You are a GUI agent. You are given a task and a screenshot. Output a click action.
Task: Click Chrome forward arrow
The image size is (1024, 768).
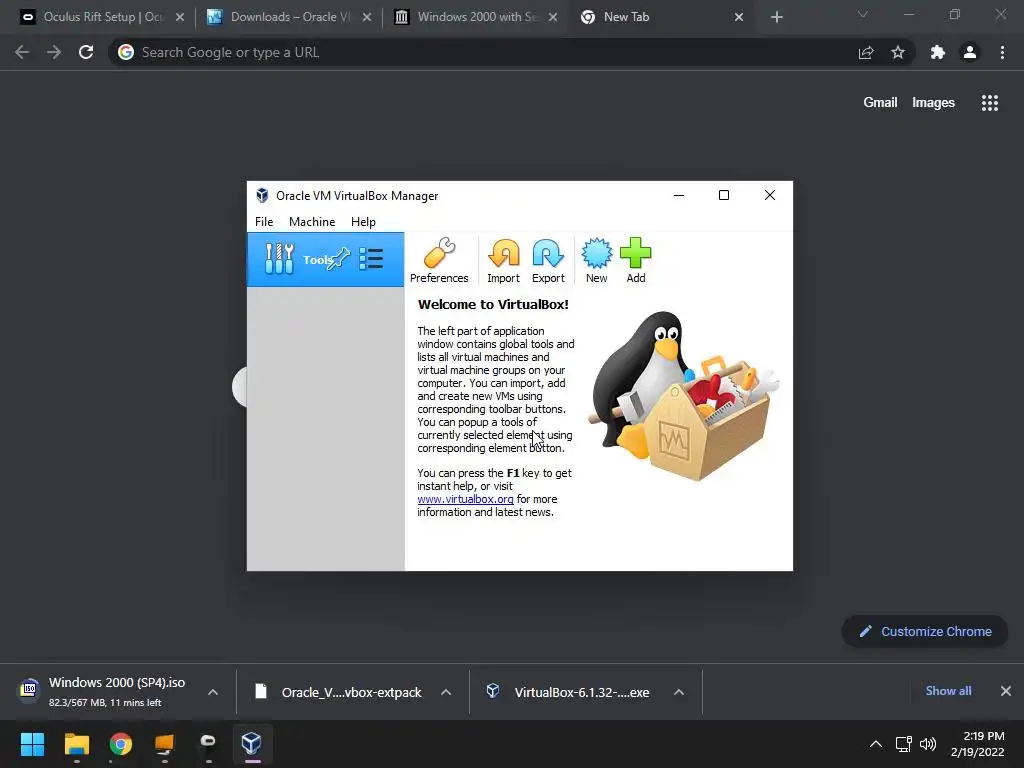click(54, 52)
